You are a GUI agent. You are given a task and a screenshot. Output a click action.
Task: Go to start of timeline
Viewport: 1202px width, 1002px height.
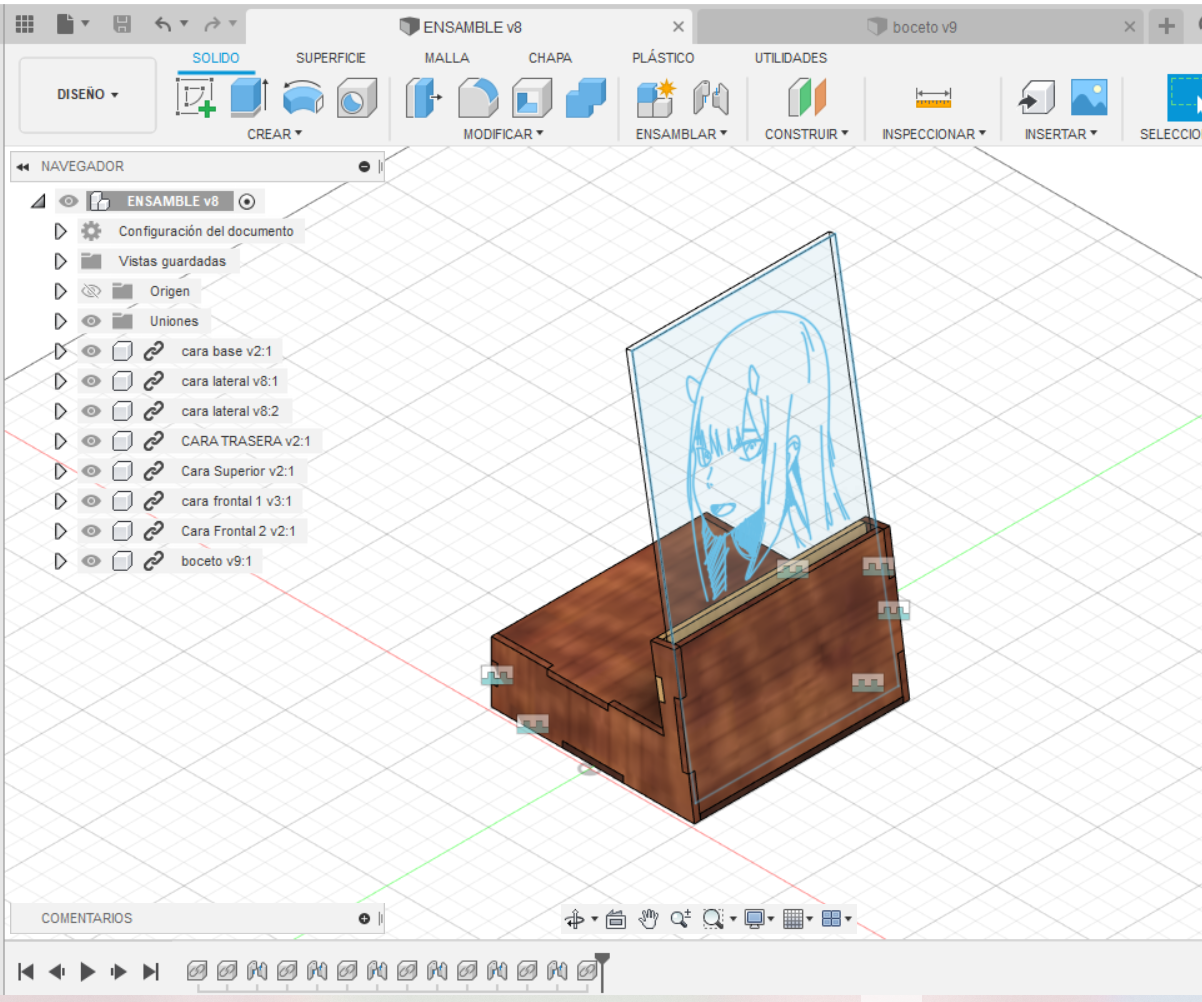tap(27, 971)
